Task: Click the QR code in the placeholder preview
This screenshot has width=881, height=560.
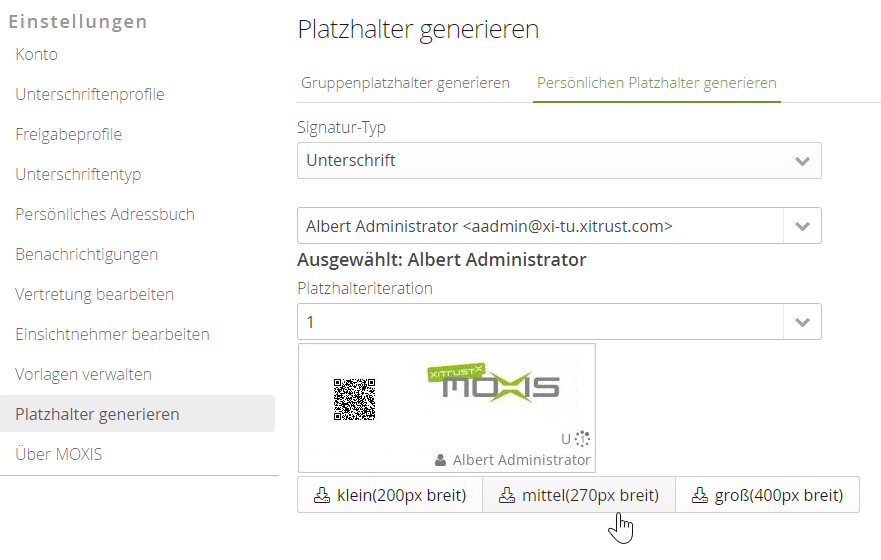Action: 354,399
